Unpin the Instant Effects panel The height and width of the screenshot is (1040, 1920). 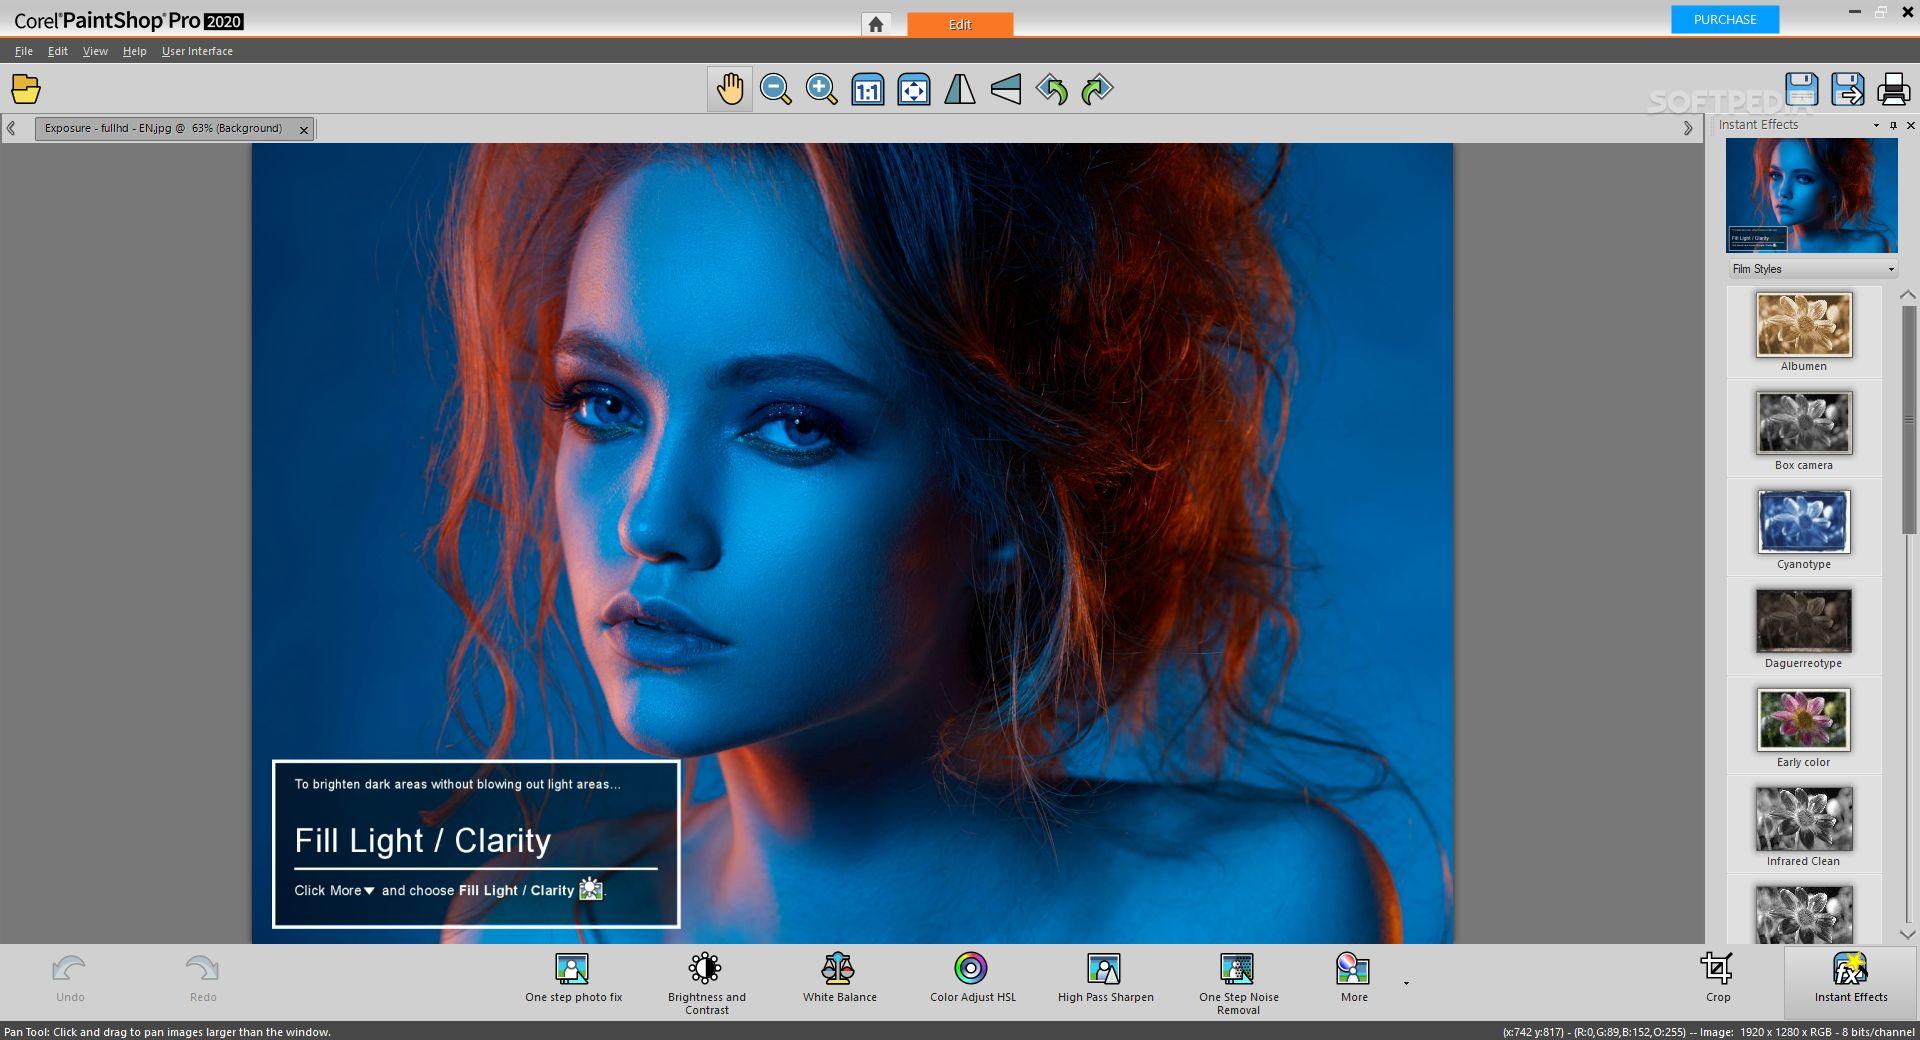1891,125
